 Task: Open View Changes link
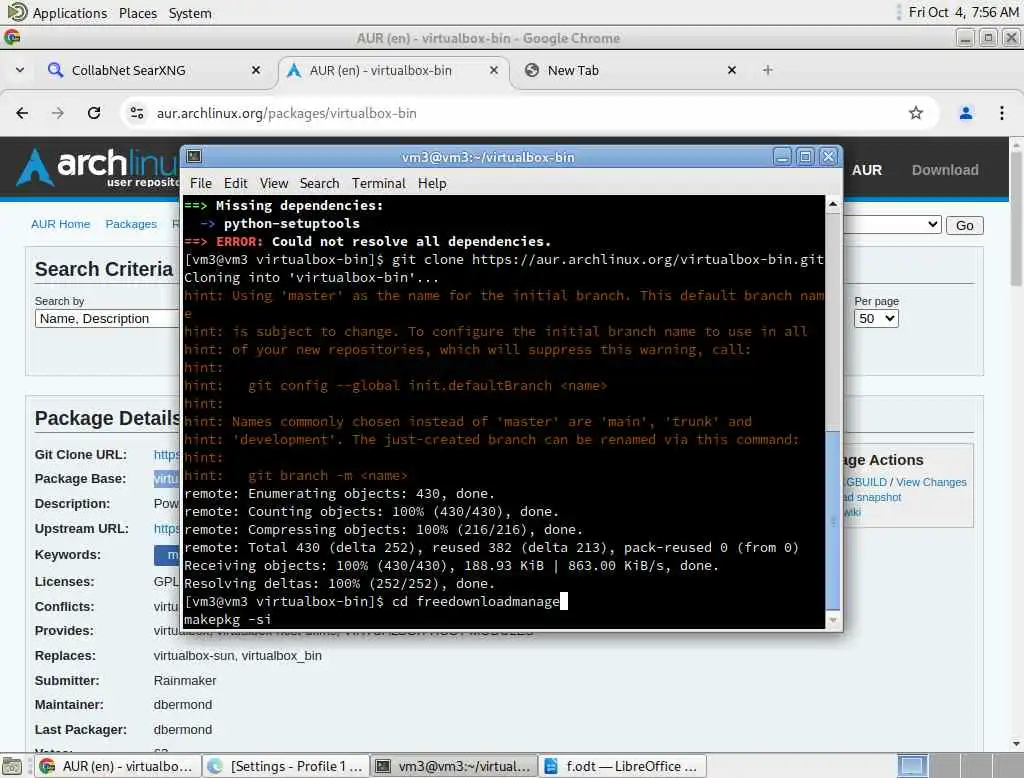tap(931, 482)
